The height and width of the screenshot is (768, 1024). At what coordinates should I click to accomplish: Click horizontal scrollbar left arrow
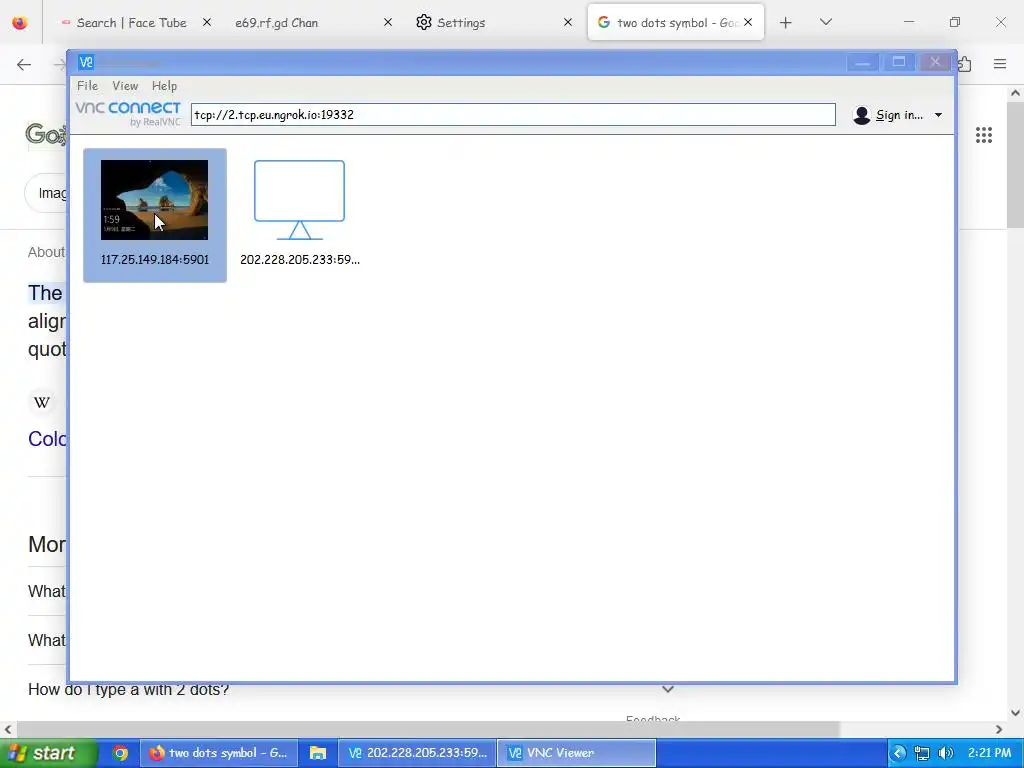click(x=8, y=729)
